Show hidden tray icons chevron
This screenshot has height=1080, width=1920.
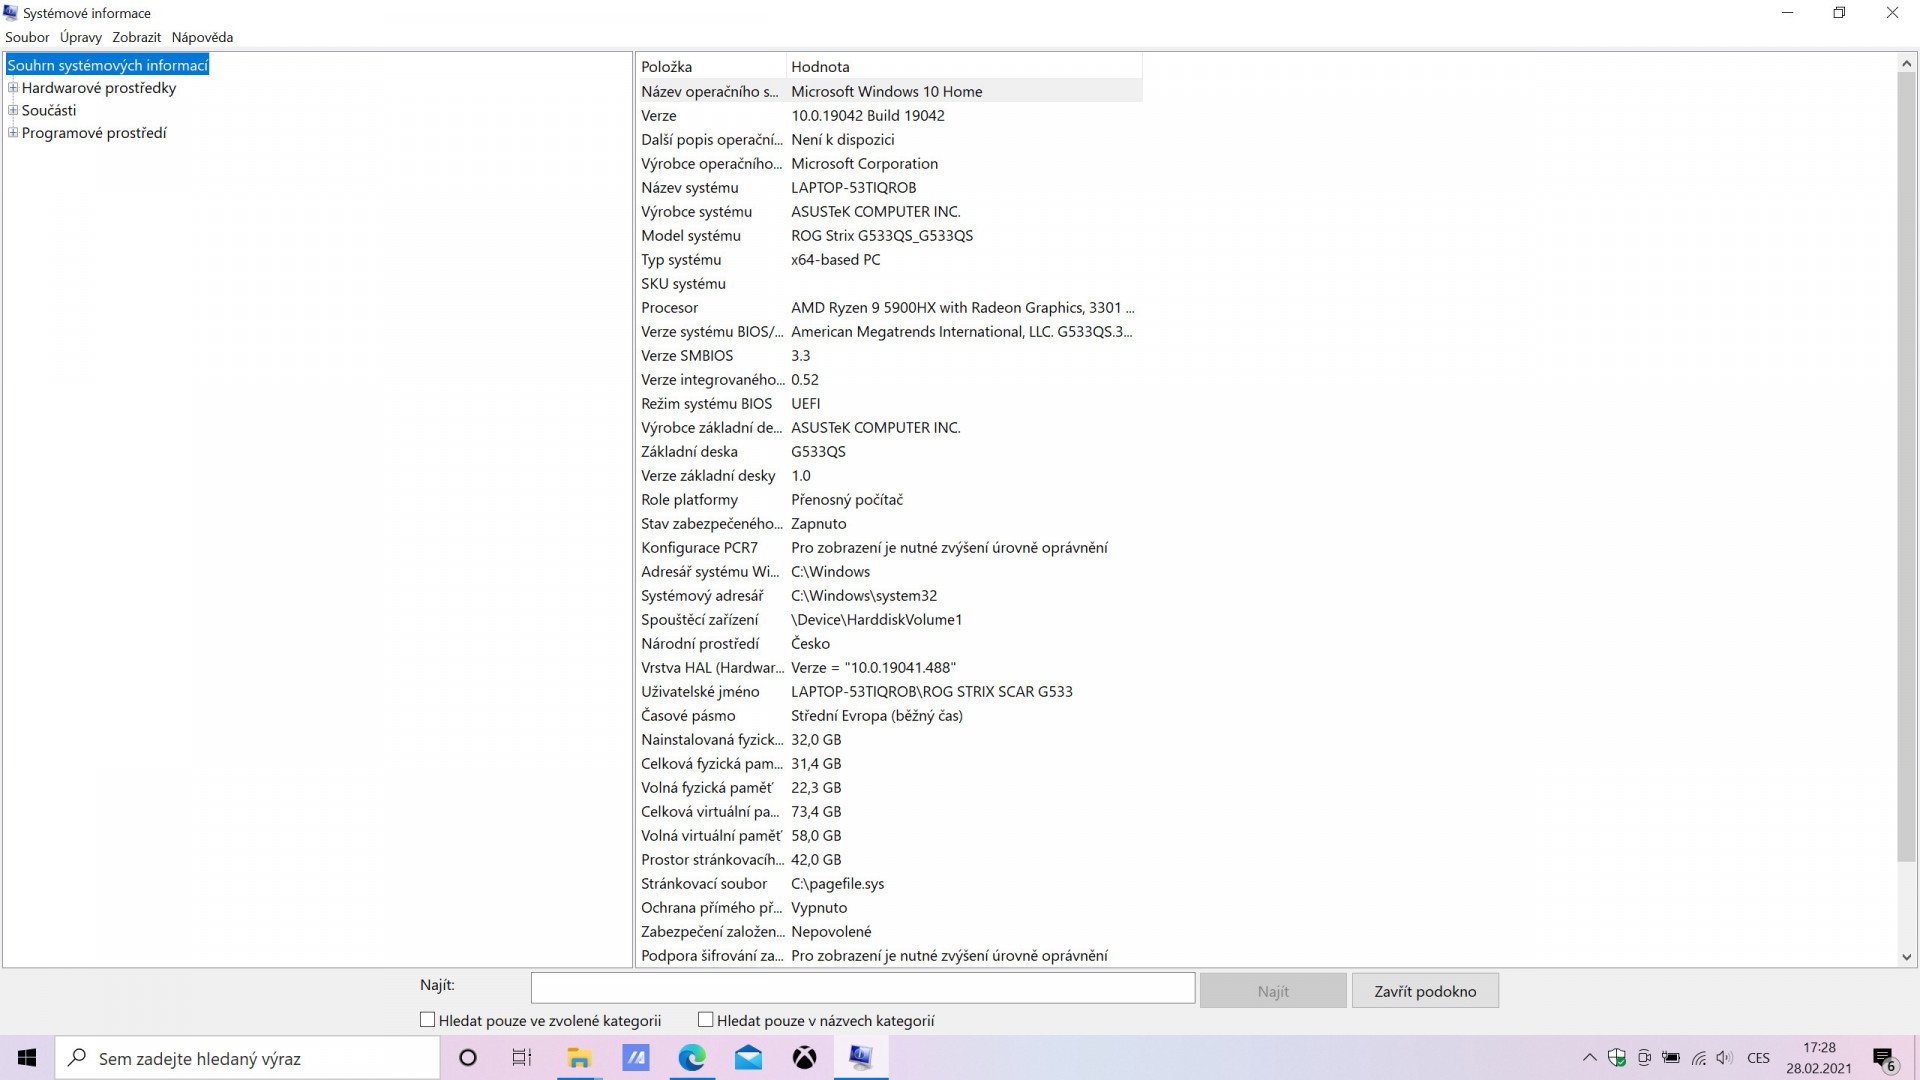(1589, 1058)
